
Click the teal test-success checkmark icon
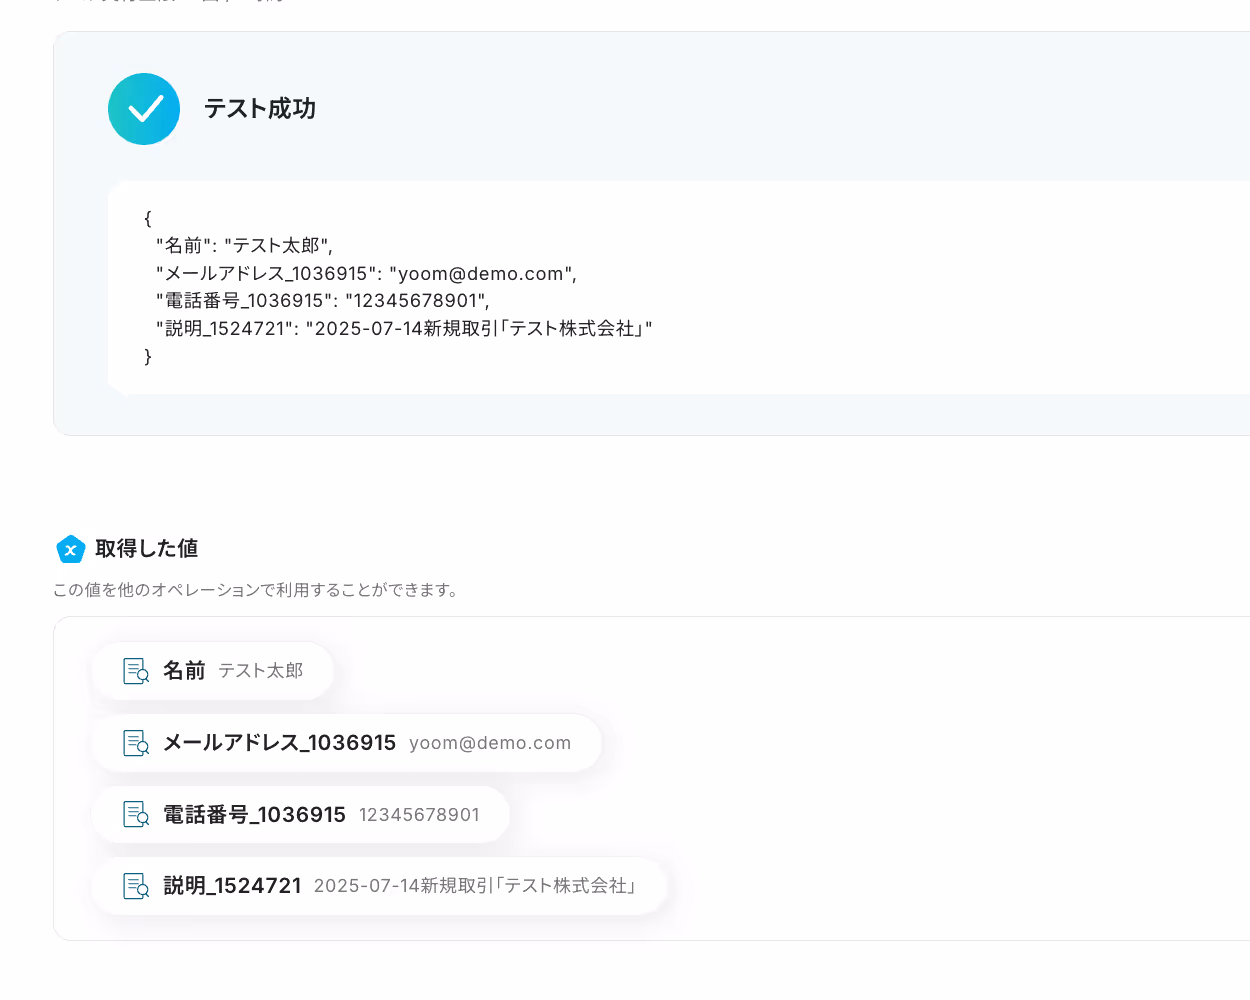144,109
